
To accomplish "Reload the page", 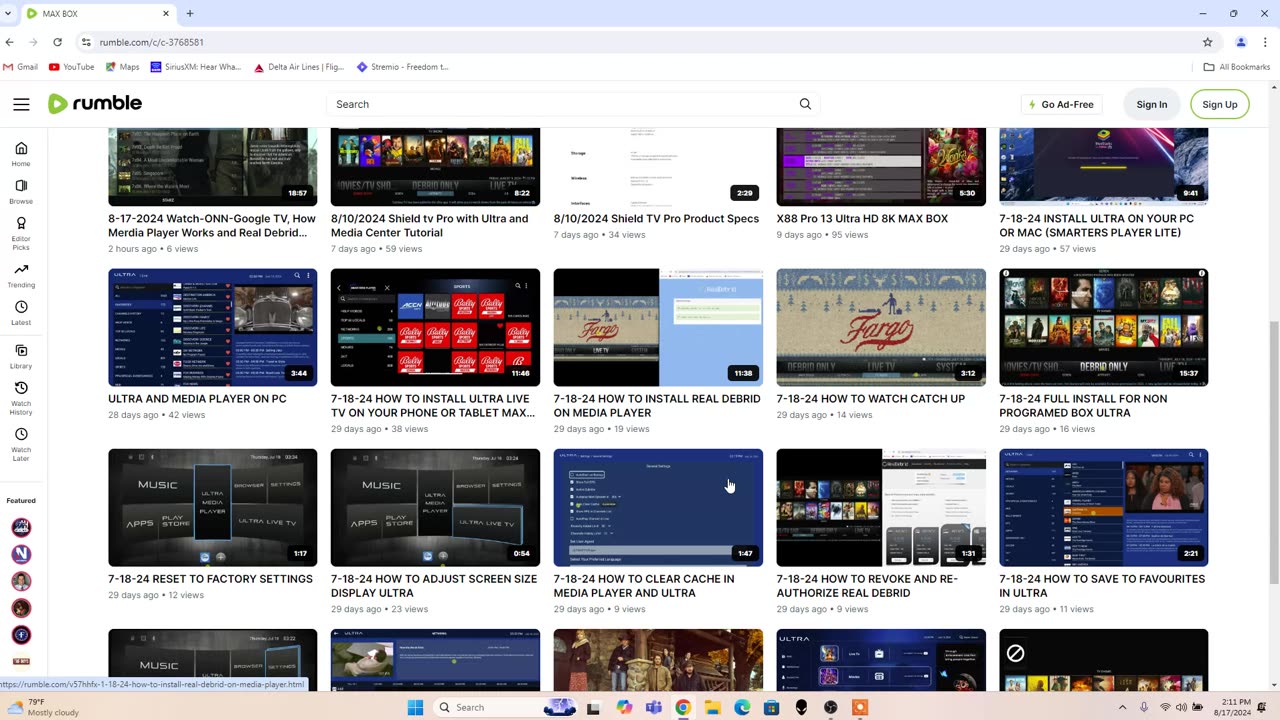I will [x=58, y=42].
